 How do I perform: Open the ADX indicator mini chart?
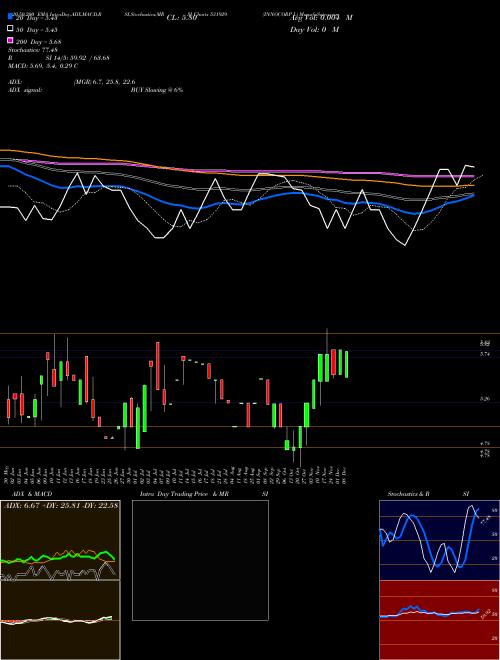[x=60, y=540]
